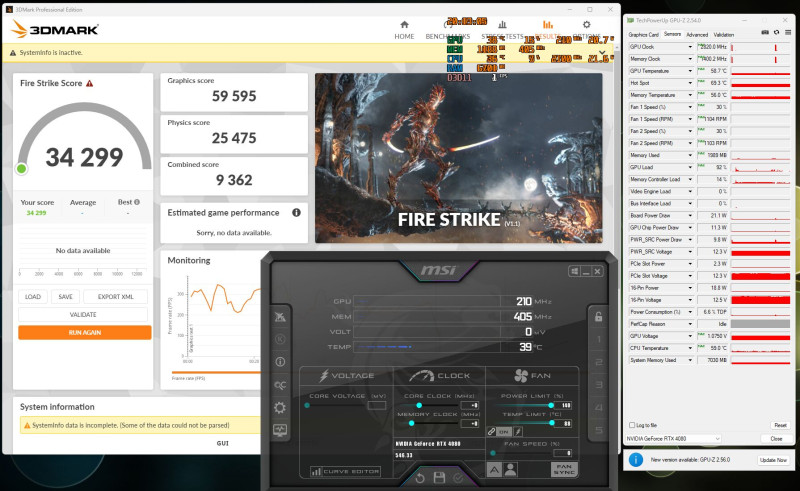Click the Fire Strike Score warning triangle
This screenshot has width=800, height=491.
(x=90, y=83)
